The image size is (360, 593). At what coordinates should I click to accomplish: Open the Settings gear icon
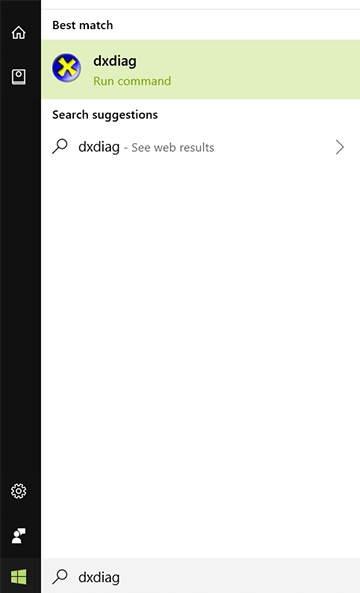[19, 491]
